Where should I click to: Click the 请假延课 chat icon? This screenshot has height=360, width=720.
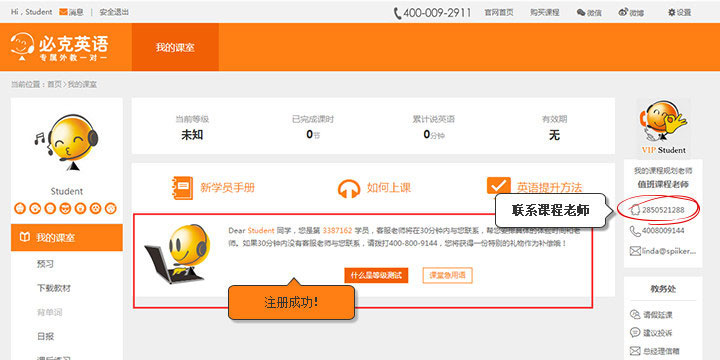[x=635, y=315]
